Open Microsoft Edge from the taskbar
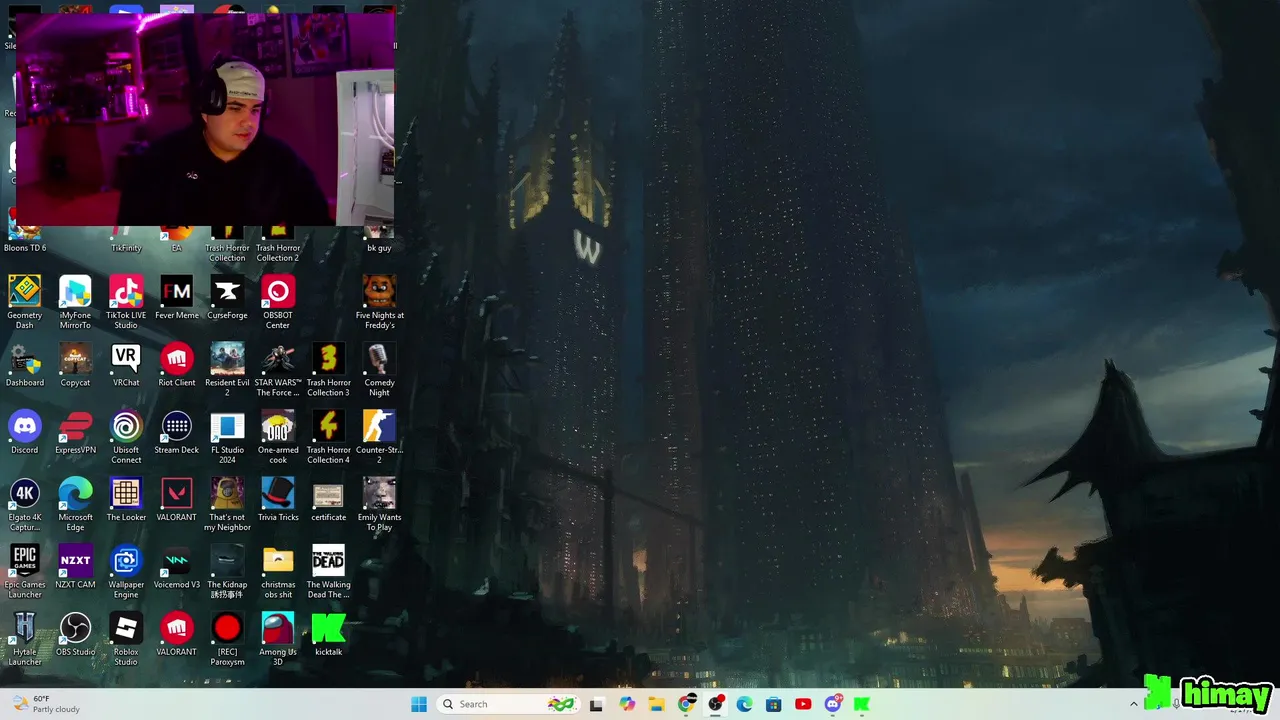 (x=744, y=704)
